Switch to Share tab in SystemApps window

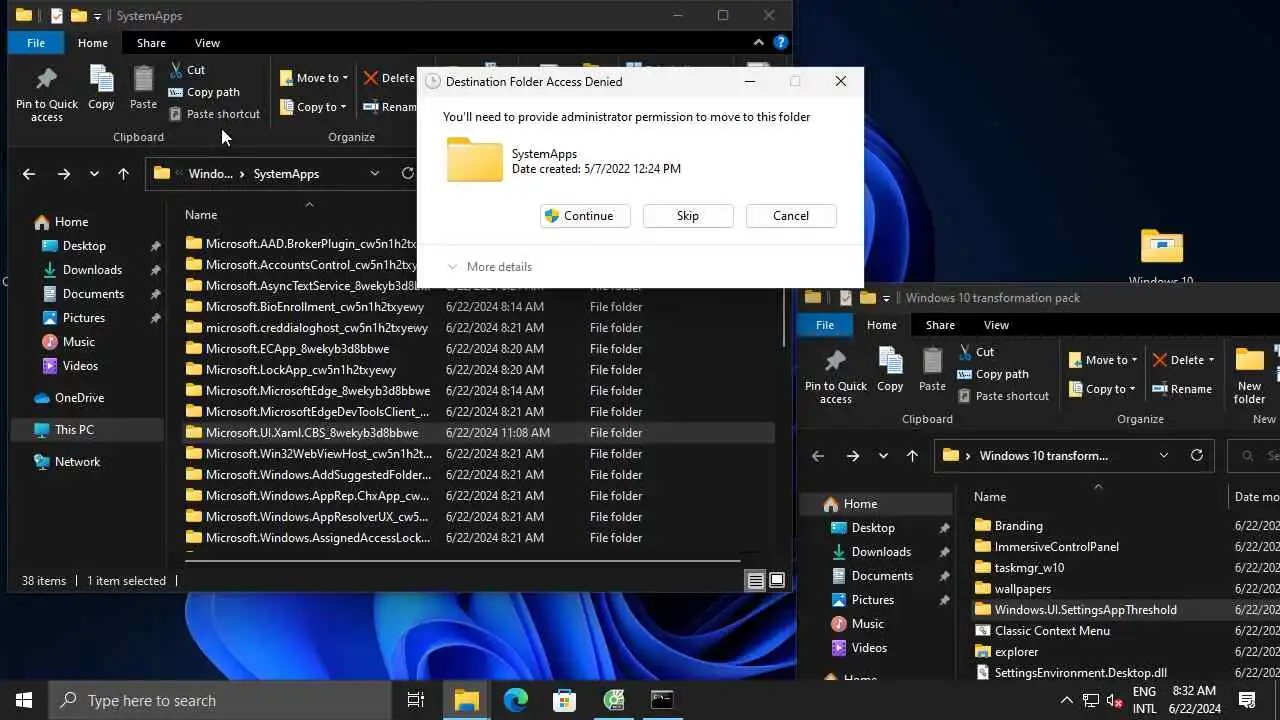151,43
